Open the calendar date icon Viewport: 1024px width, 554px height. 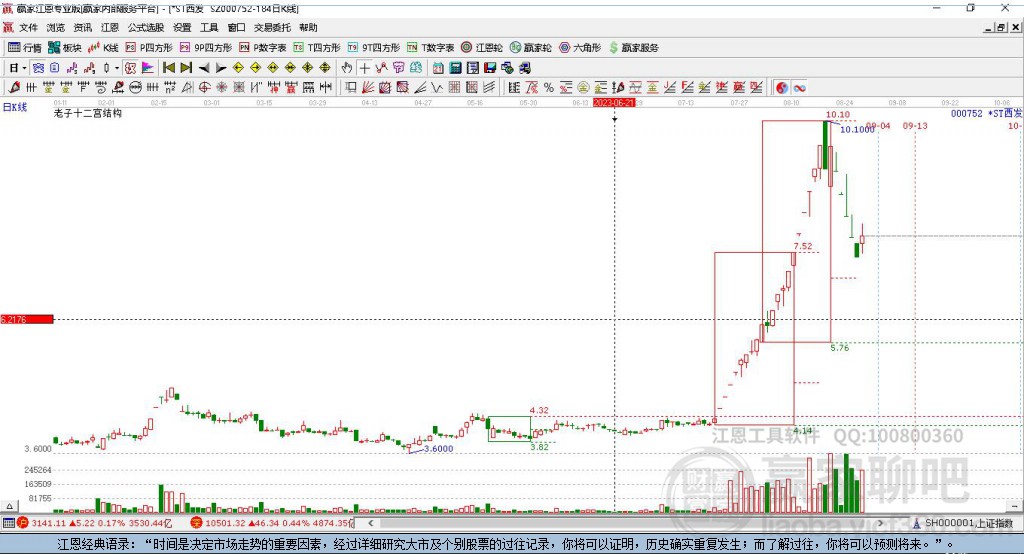tap(438, 68)
